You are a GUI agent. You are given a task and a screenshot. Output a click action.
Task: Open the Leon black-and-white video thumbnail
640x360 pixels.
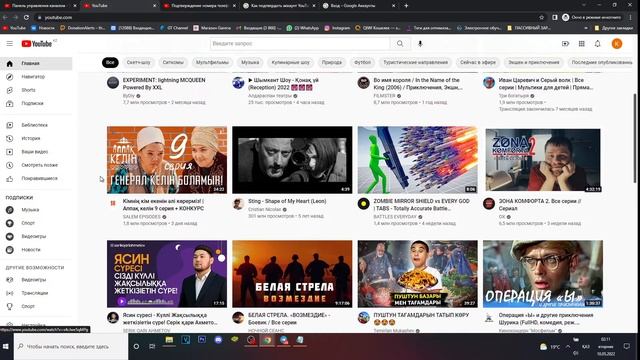point(292,160)
